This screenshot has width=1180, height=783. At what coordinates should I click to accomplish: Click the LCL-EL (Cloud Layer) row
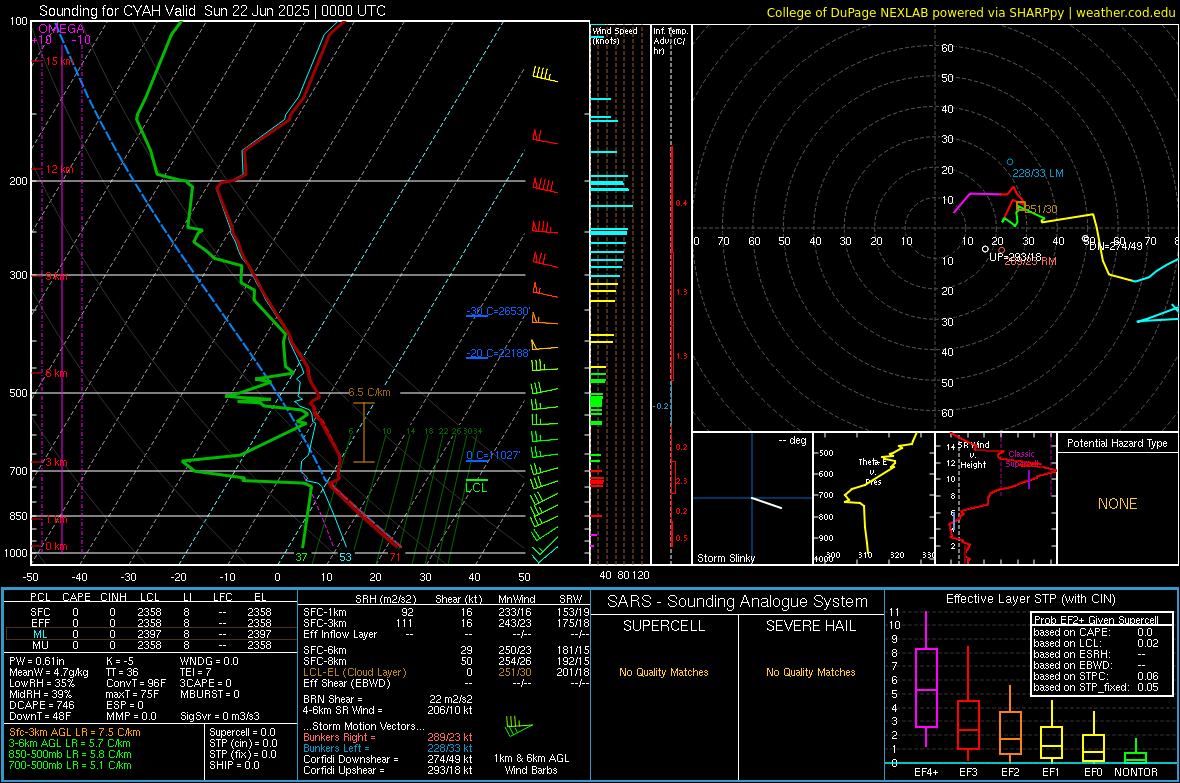446,672
